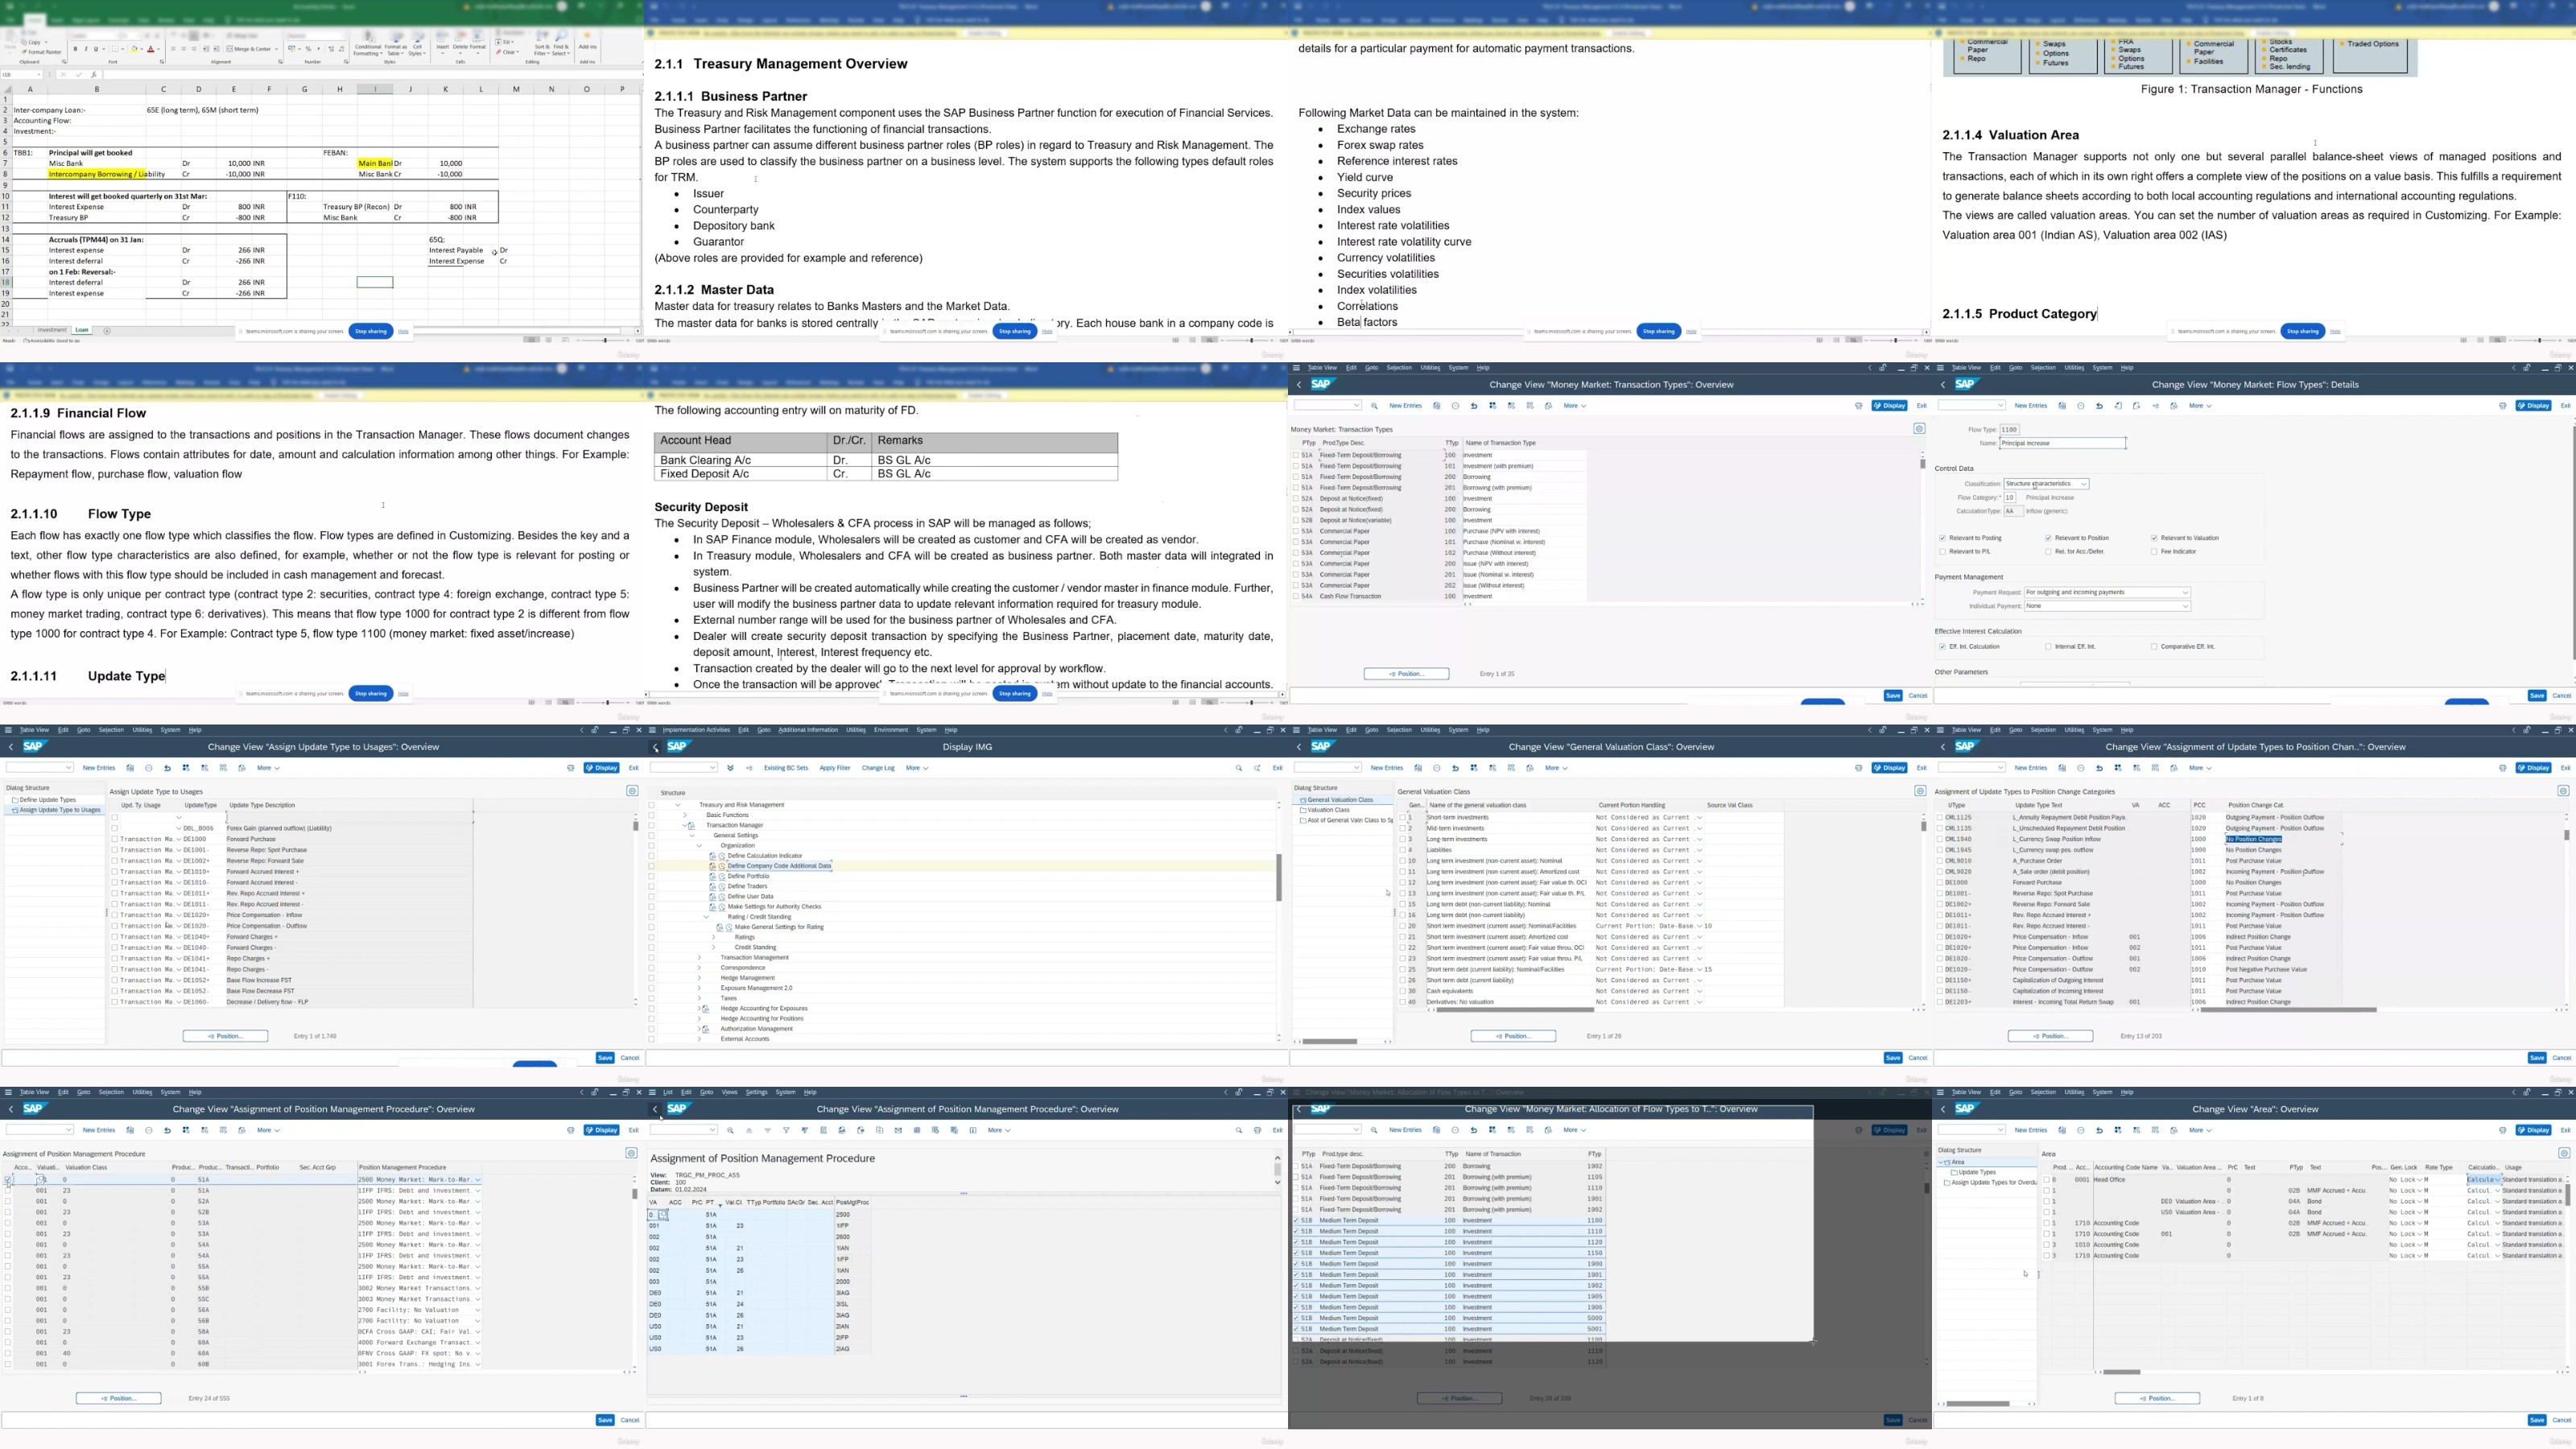Expand Hedge Management node in IMG tree

699,978
